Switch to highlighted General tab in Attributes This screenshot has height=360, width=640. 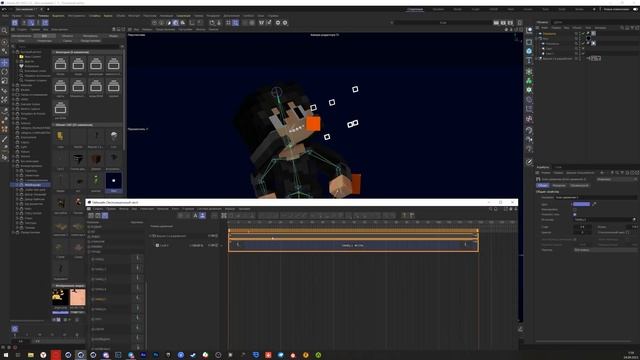pos(542,186)
